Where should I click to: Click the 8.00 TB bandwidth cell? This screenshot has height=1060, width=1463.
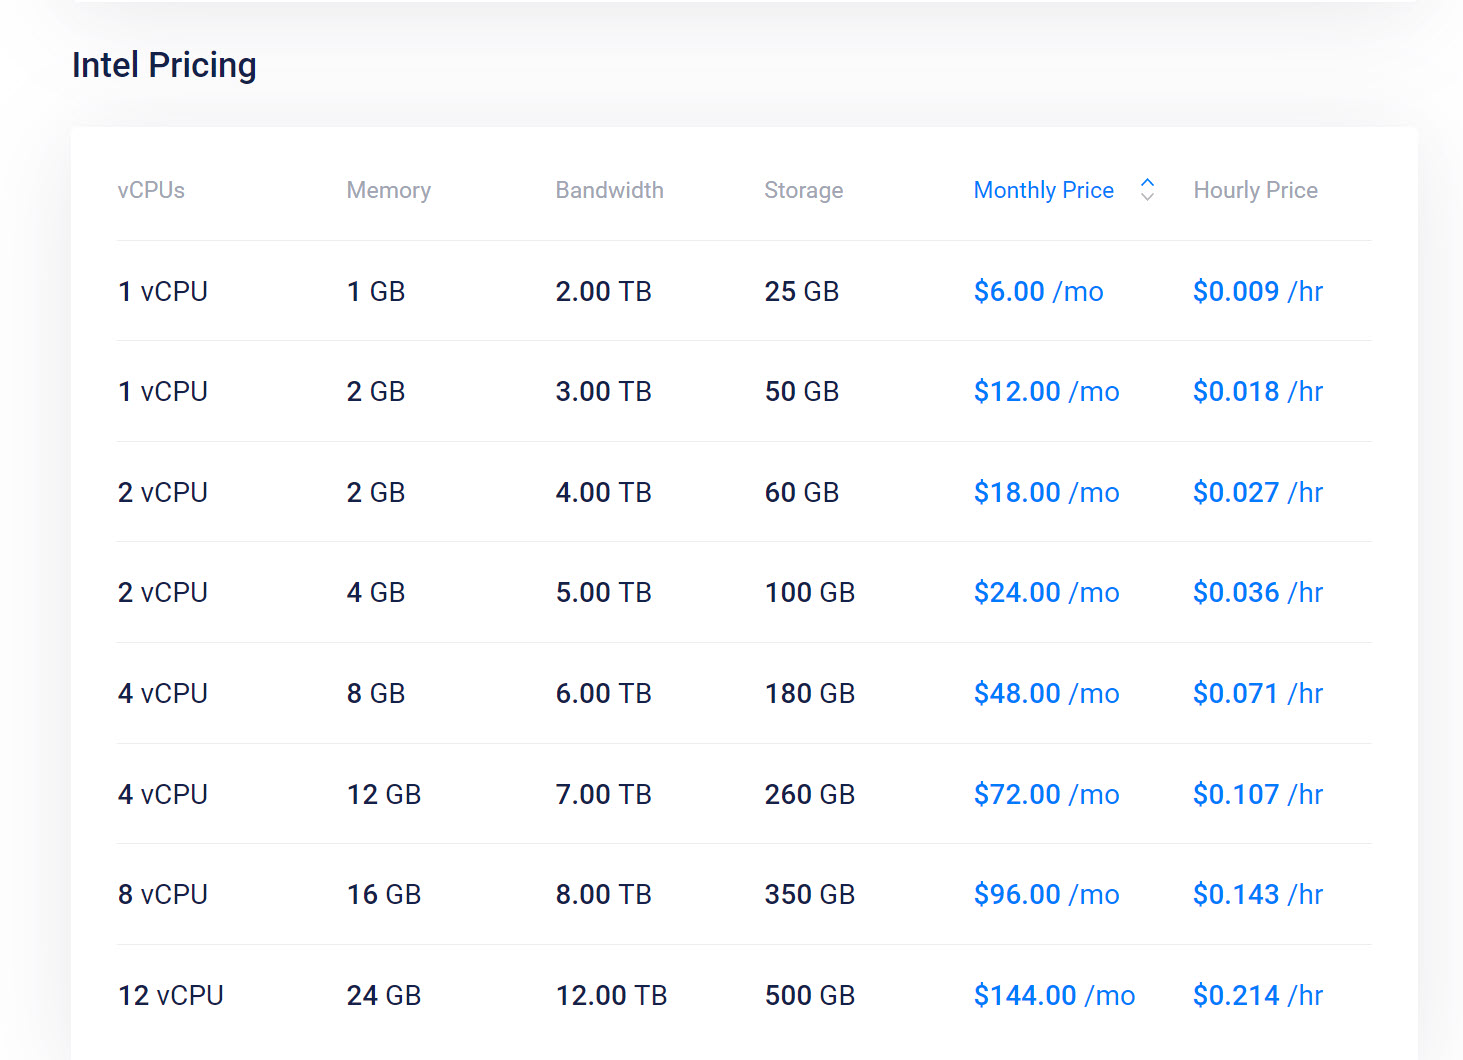tap(603, 894)
